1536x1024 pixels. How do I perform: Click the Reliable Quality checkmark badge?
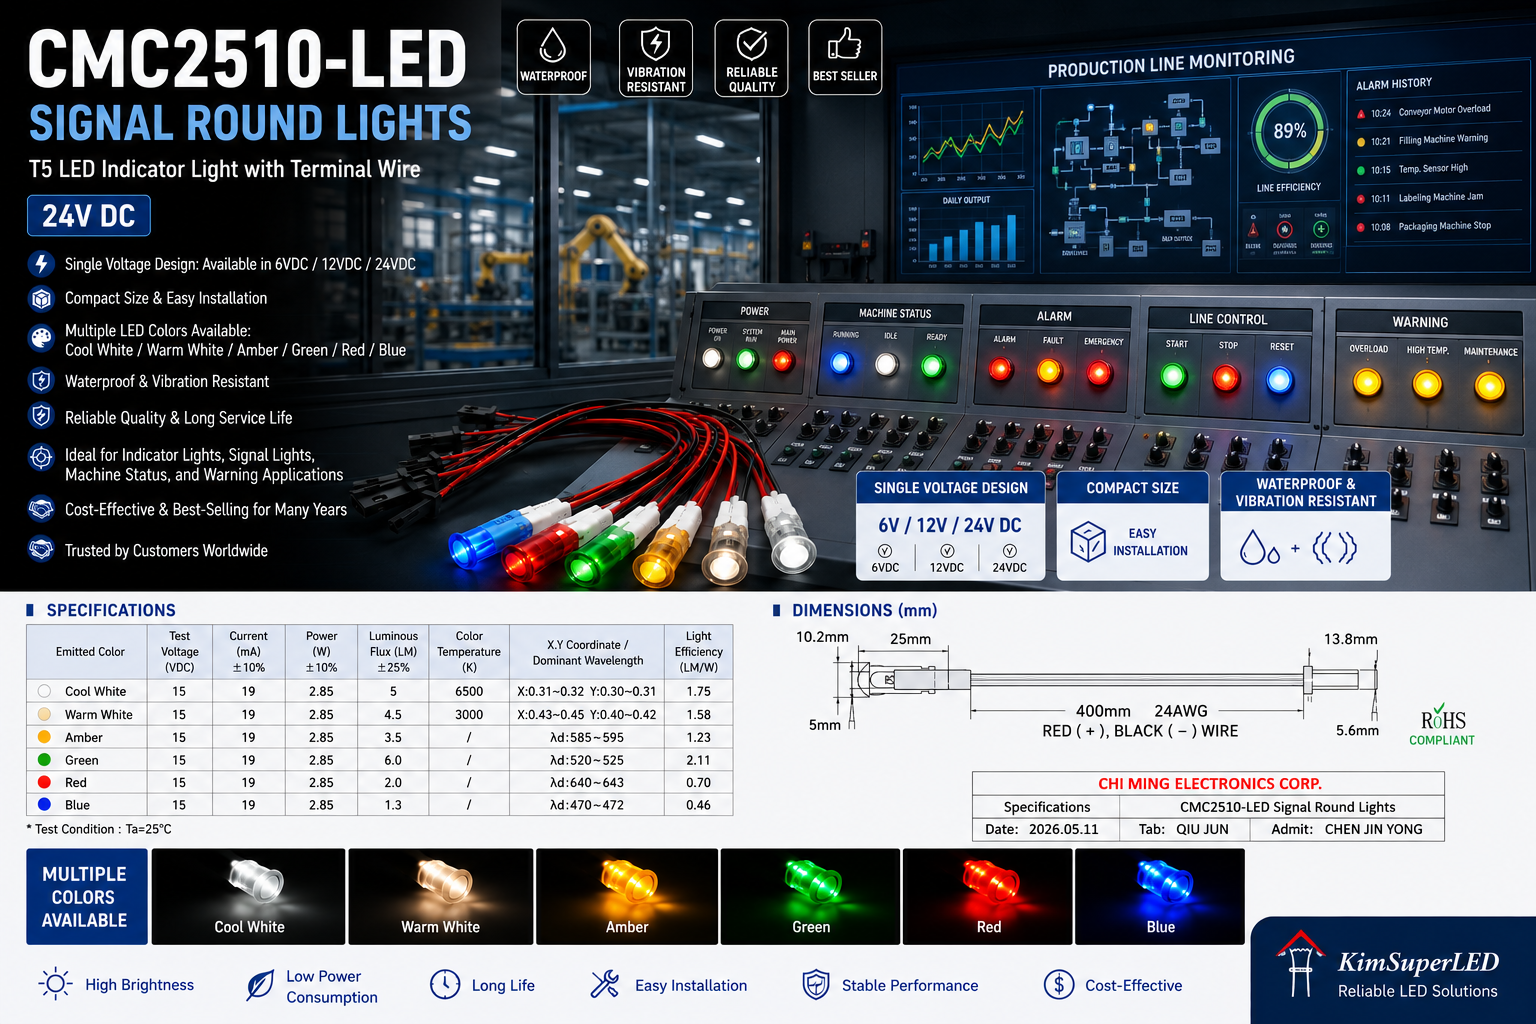[x=752, y=57]
